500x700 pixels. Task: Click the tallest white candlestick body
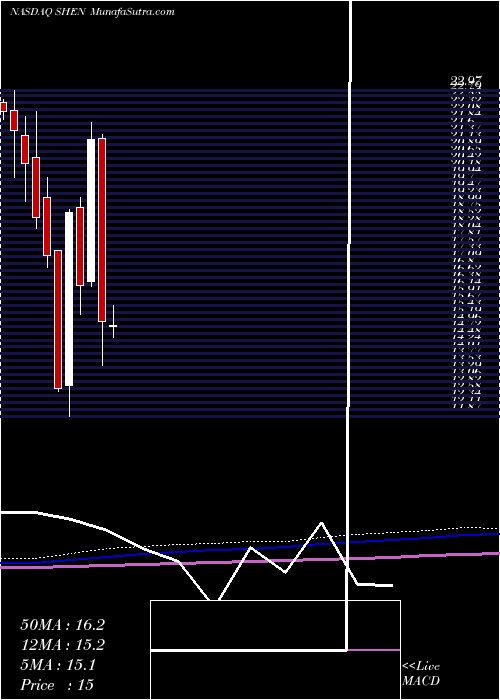click(69, 299)
